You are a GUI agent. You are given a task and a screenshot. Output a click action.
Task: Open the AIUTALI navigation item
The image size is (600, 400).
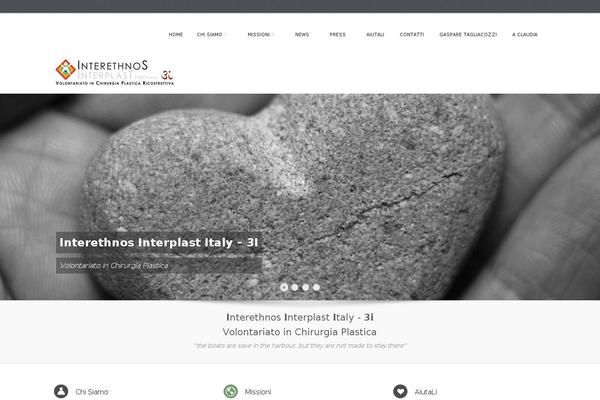(375, 34)
